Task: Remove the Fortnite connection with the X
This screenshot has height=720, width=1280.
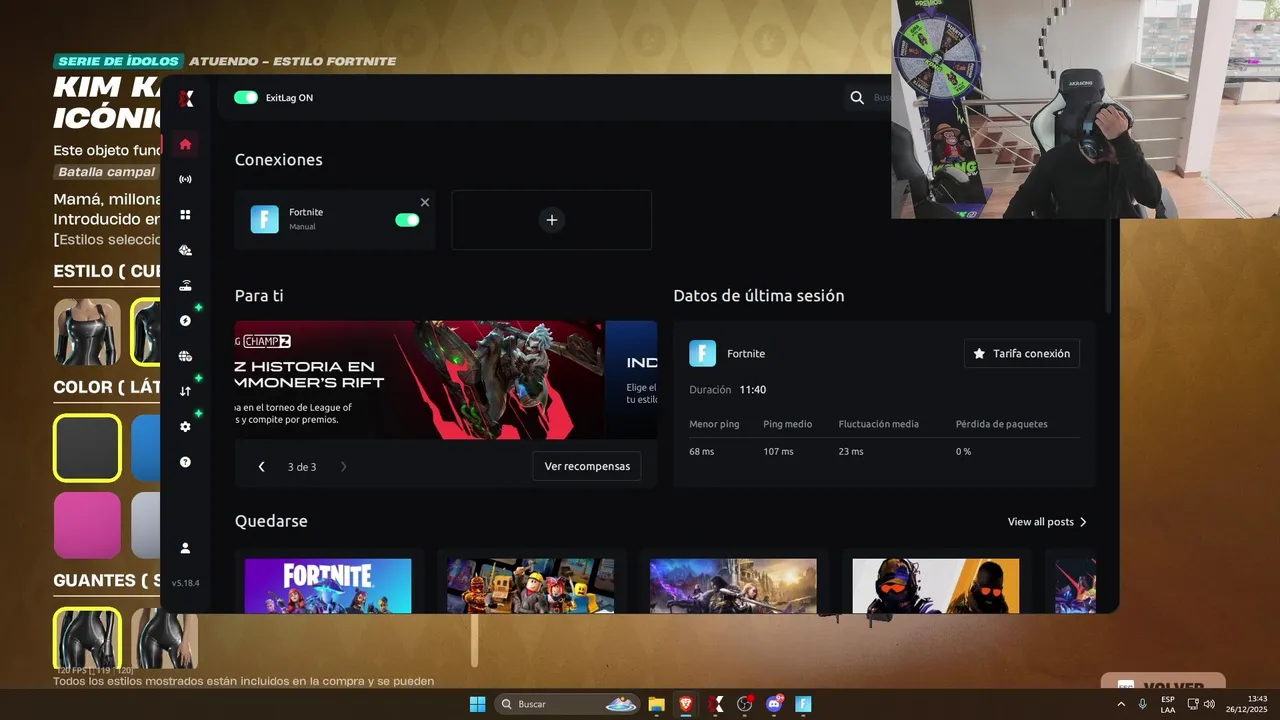Action: point(425,202)
